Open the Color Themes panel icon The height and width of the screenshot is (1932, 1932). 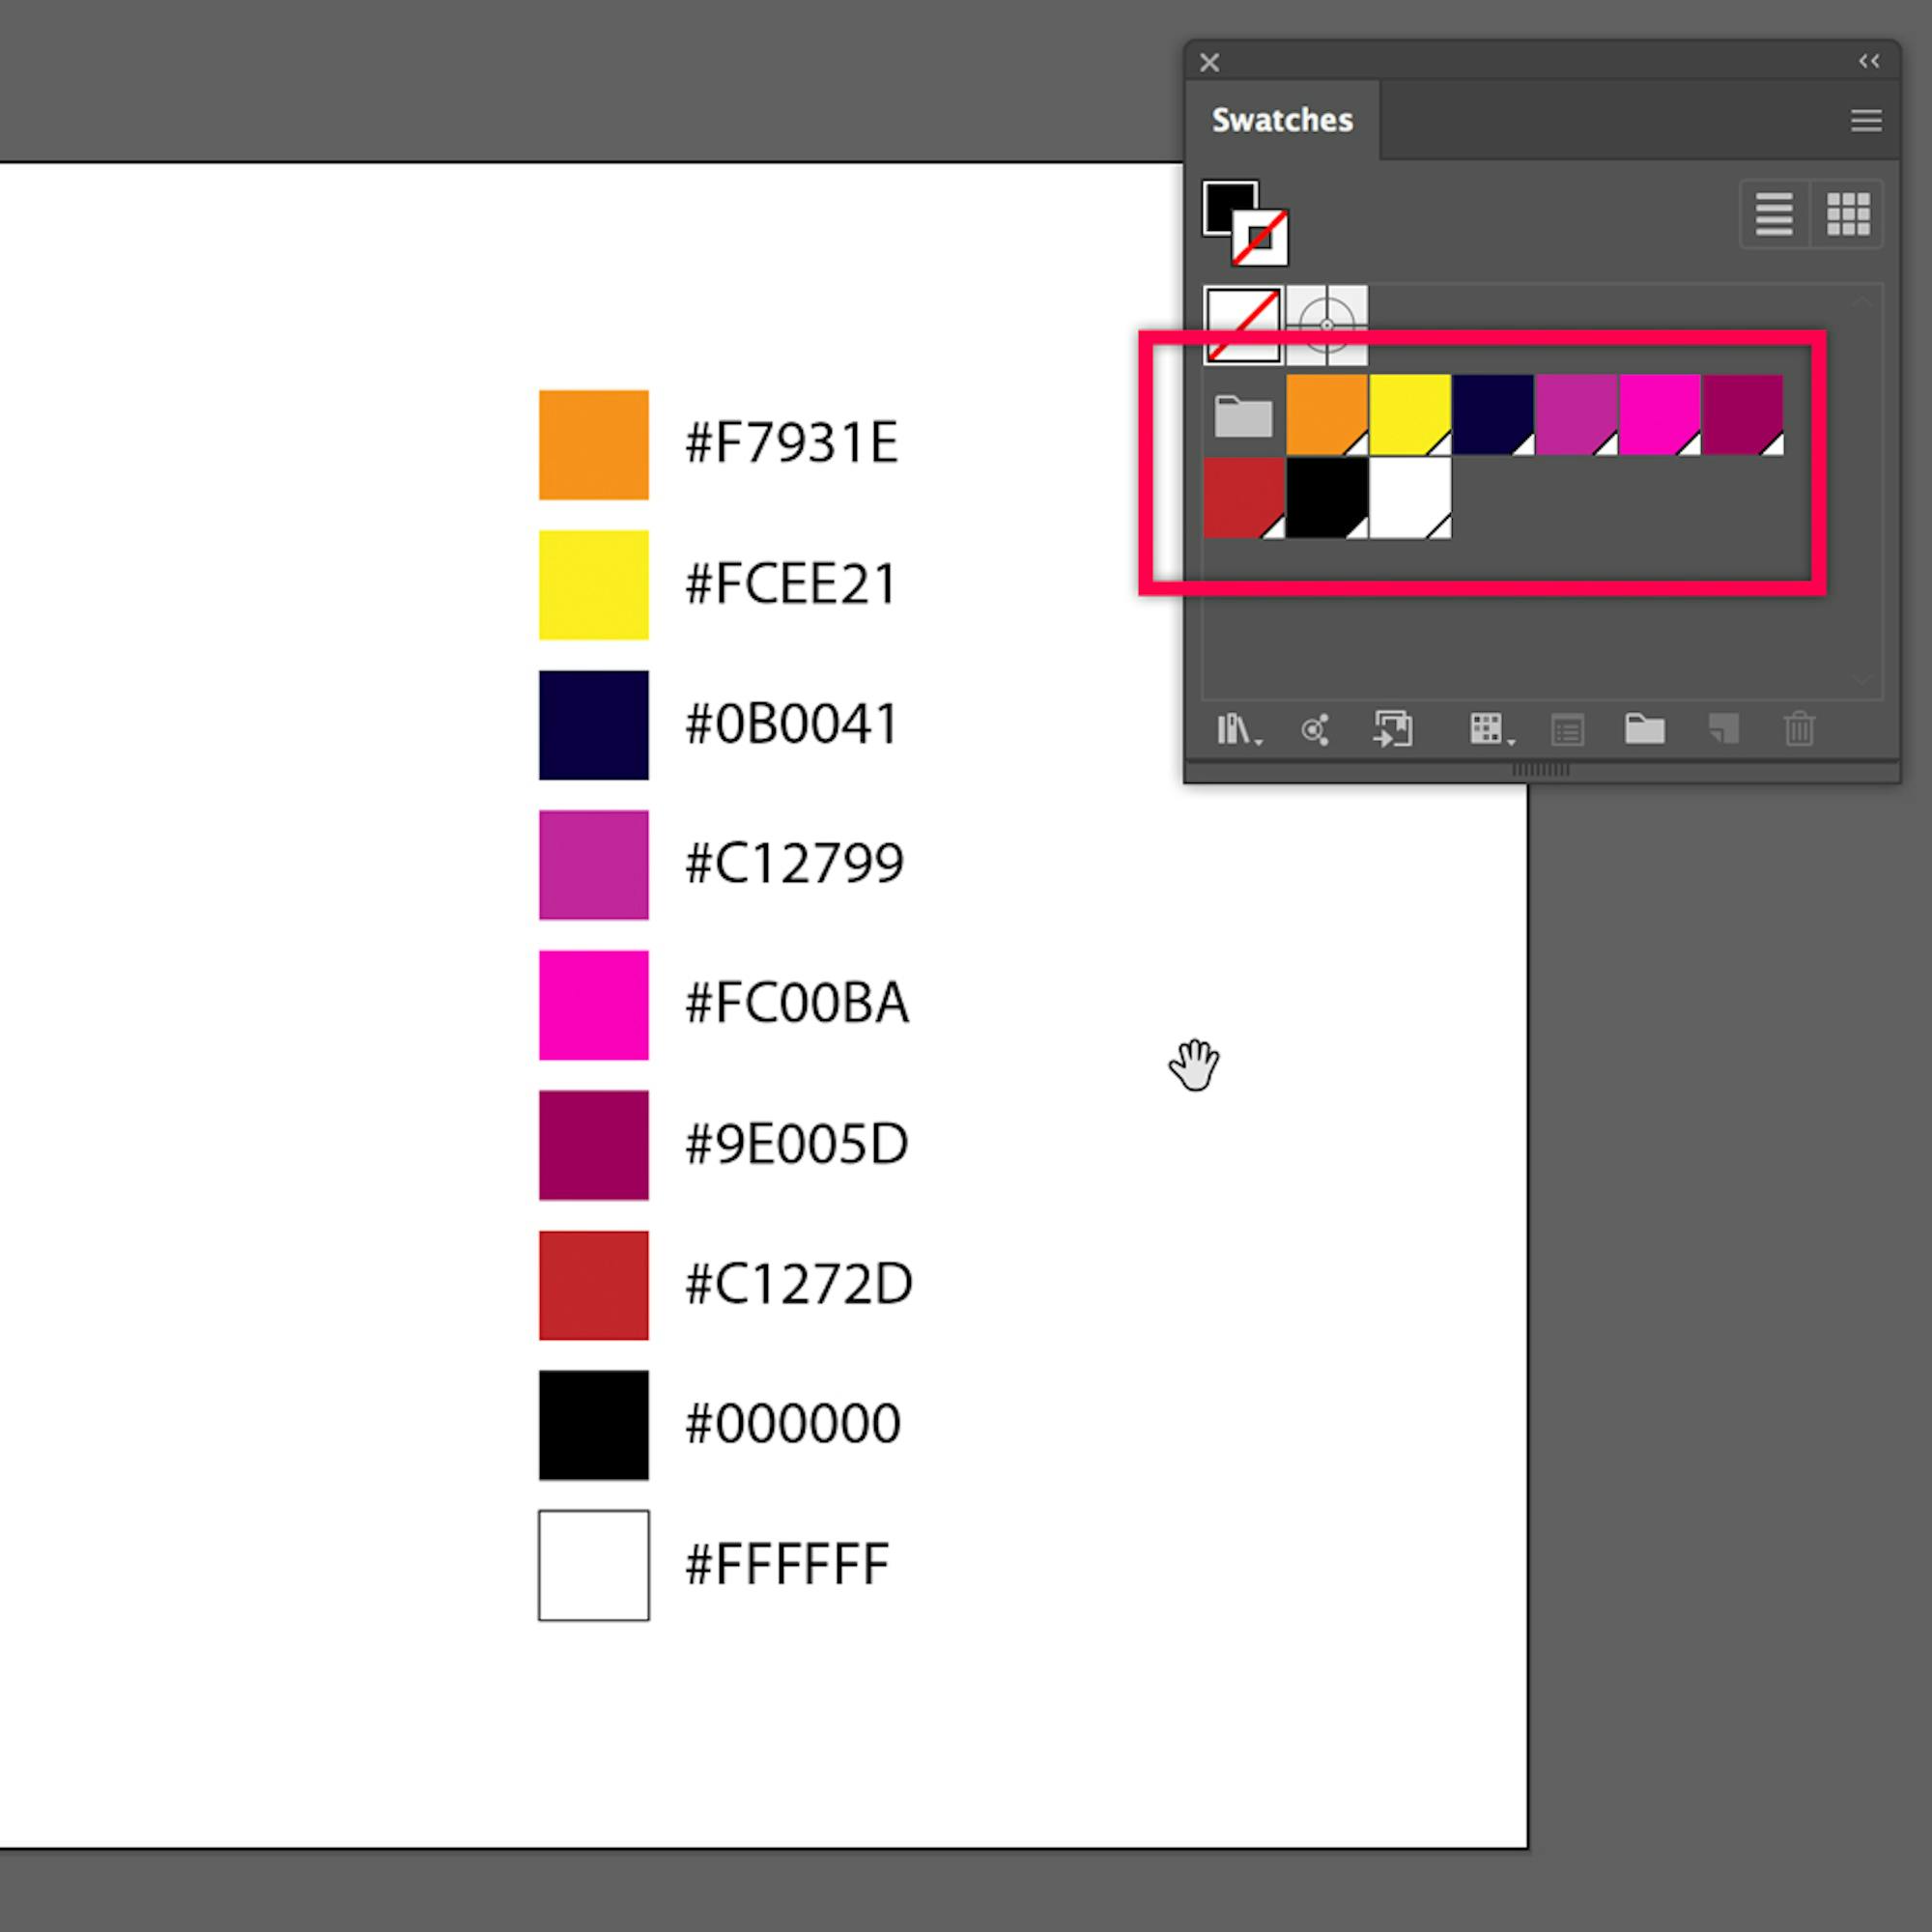click(1315, 730)
